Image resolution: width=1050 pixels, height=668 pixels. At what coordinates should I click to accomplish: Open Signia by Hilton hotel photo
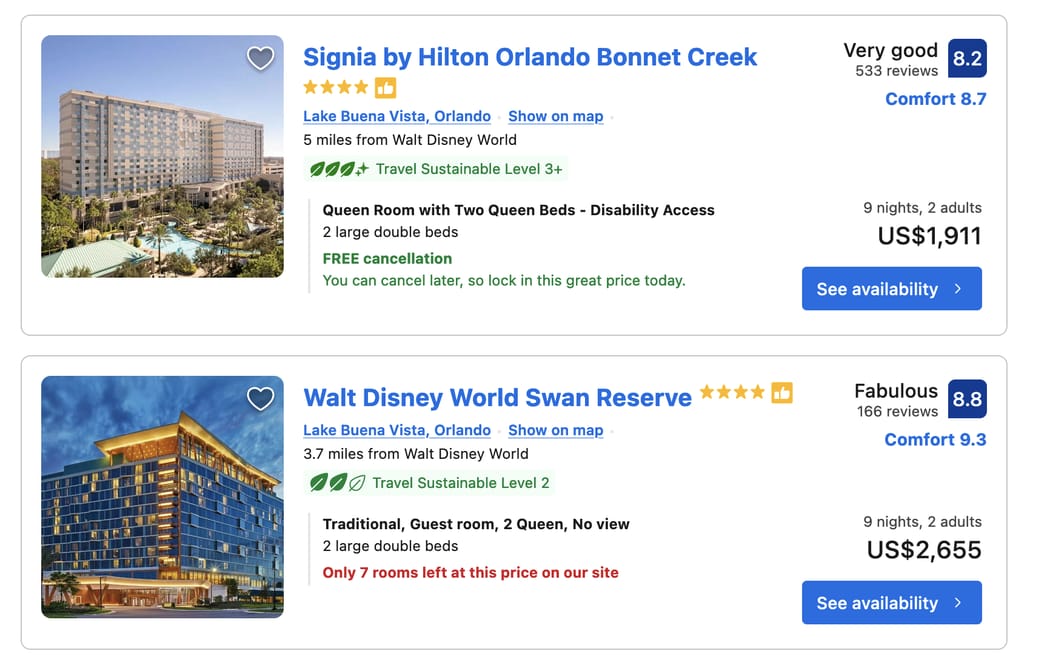pyautogui.click(x=162, y=157)
